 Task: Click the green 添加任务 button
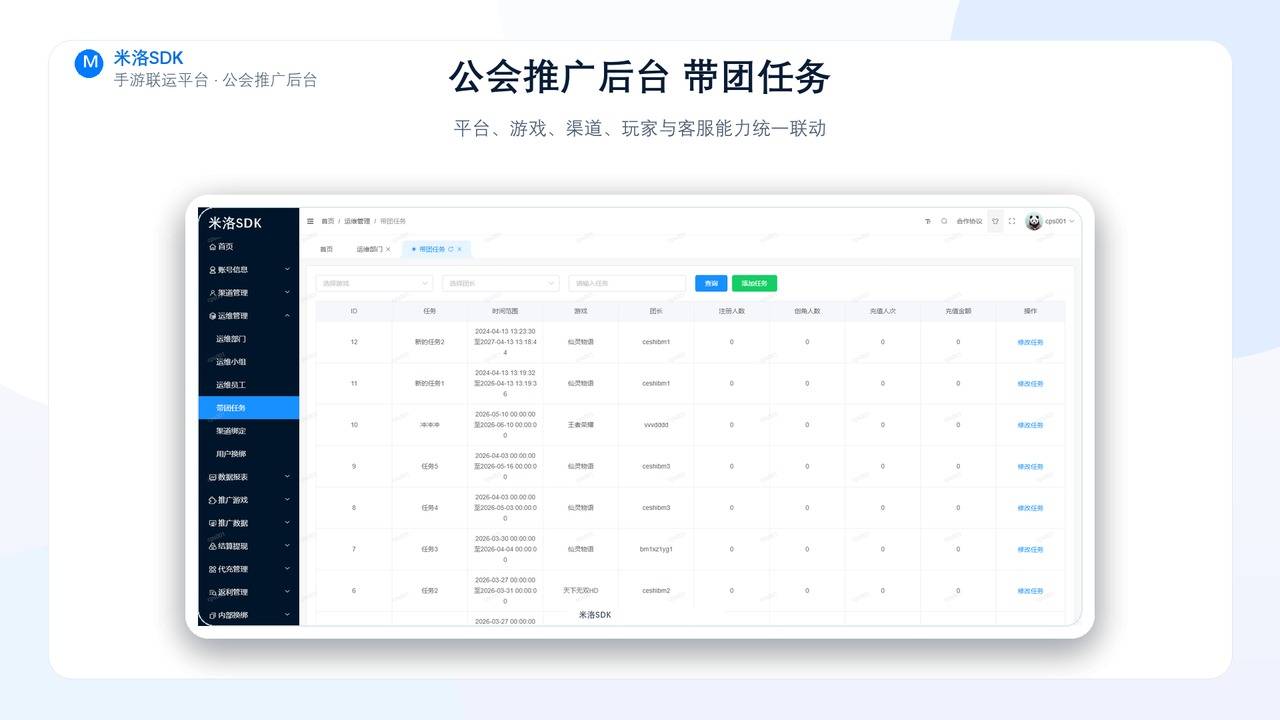click(x=754, y=283)
